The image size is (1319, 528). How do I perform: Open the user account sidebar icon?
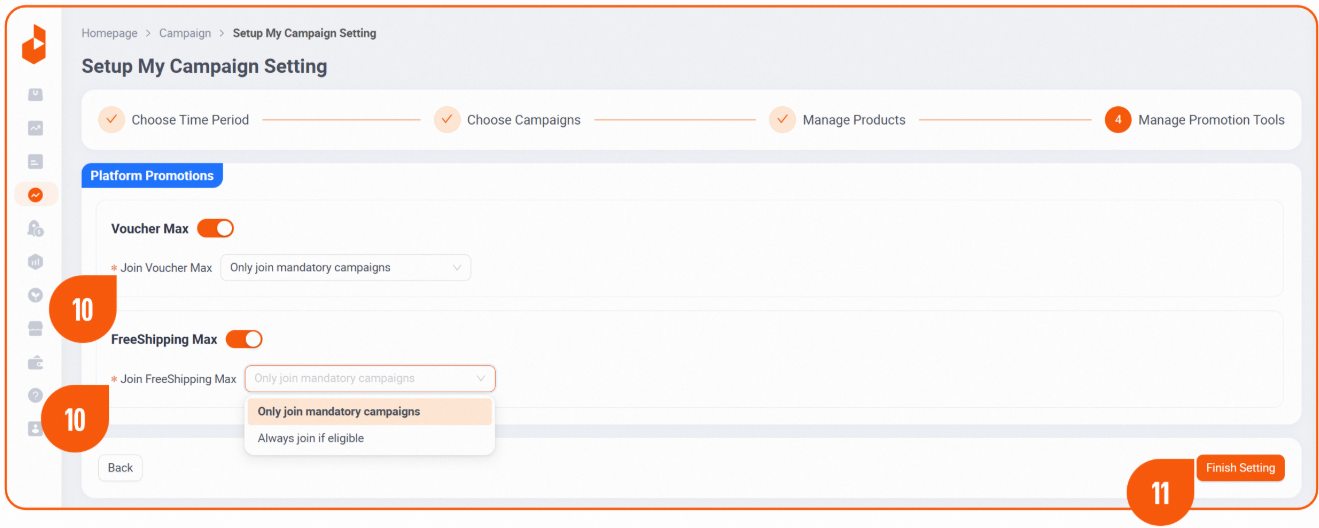coord(35,428)
